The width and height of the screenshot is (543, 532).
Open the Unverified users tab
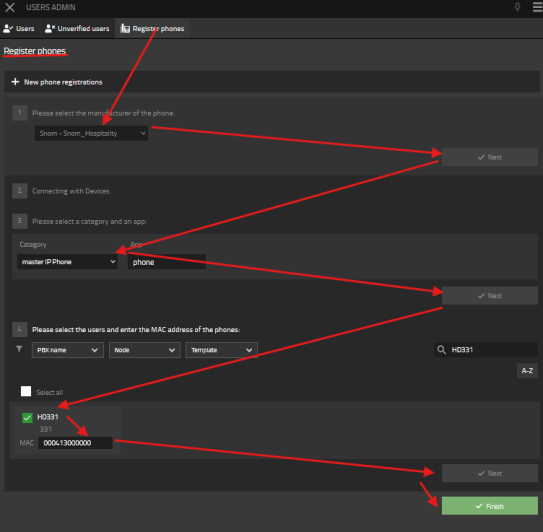pyautogui.click(x=77, y=28)
